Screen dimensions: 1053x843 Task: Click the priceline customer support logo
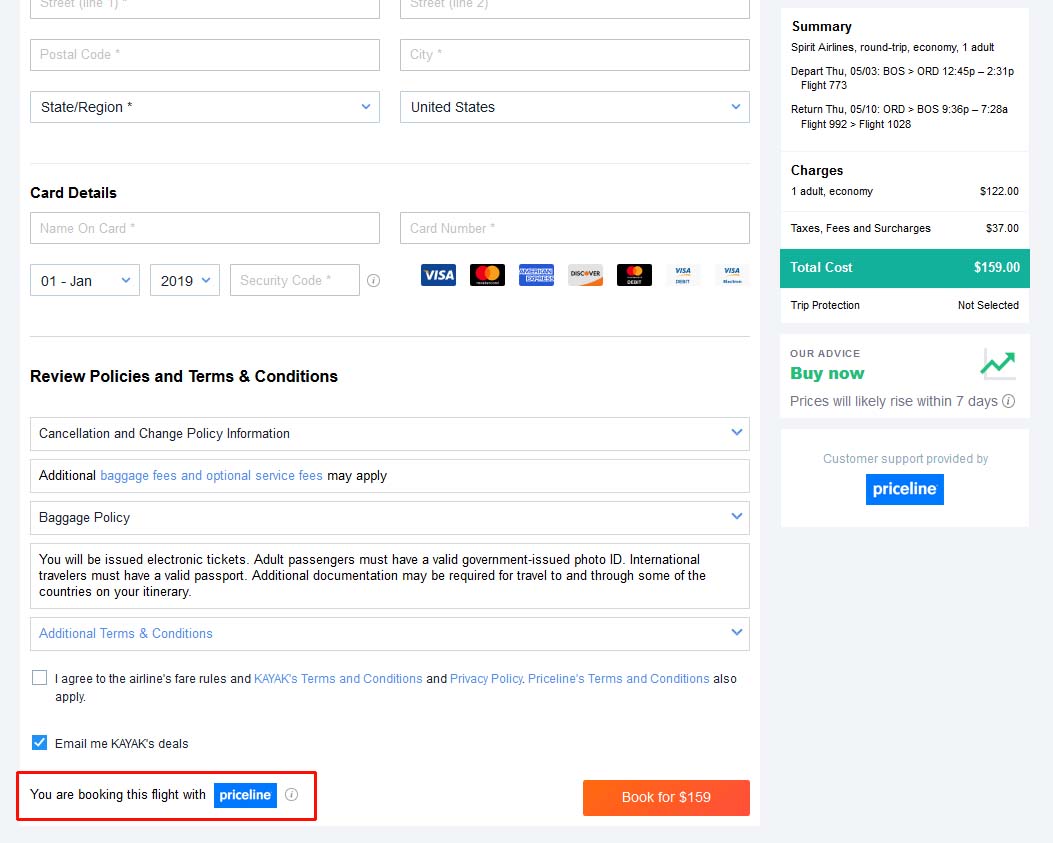[904, 489]
